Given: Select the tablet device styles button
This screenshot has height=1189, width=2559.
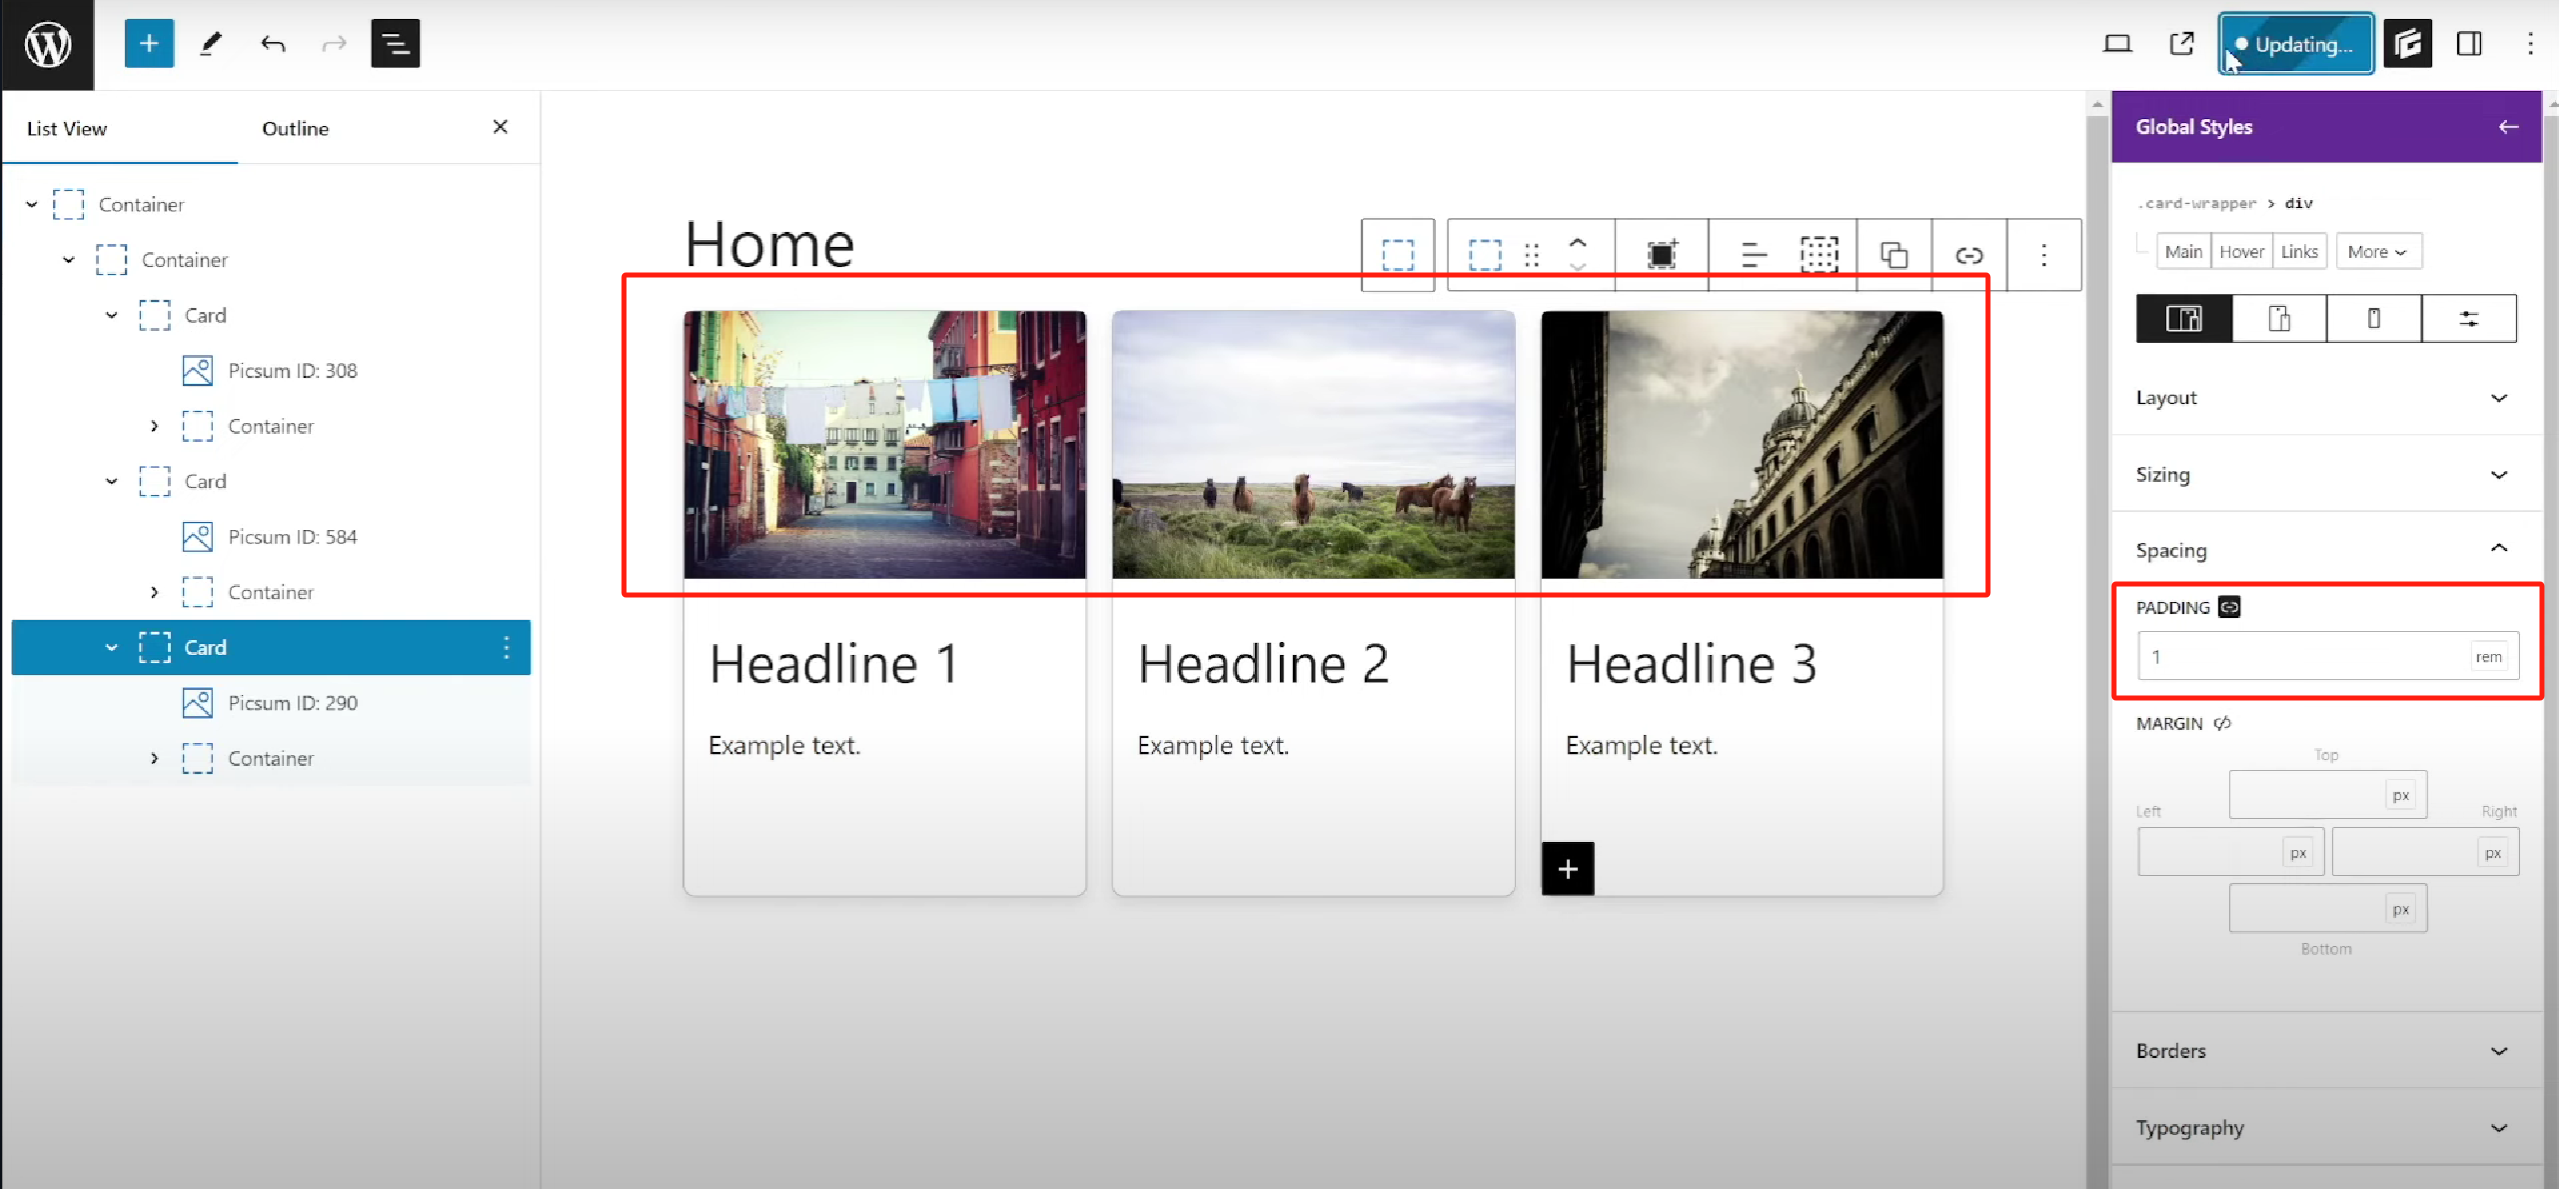Looking at the screenshot, I should pos(2278,319).
